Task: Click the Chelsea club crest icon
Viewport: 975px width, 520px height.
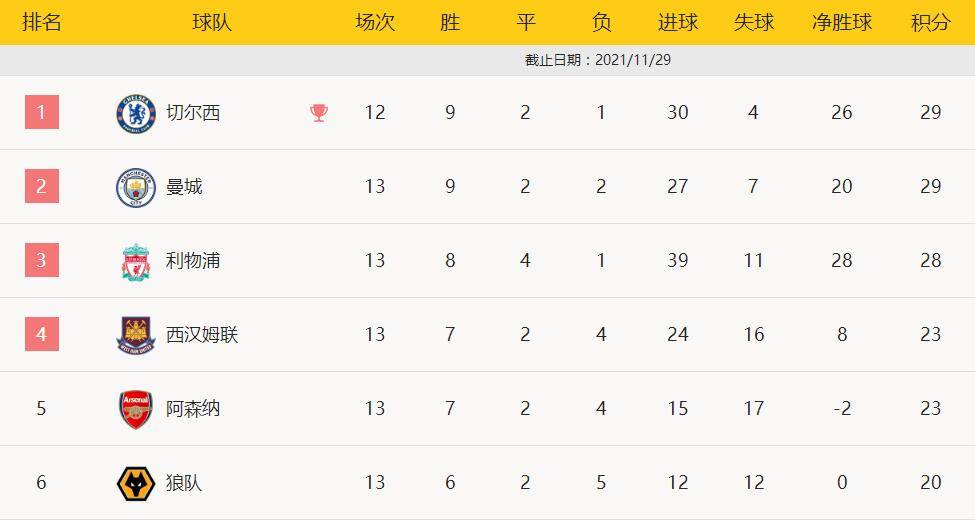Action: pos(136,113)
